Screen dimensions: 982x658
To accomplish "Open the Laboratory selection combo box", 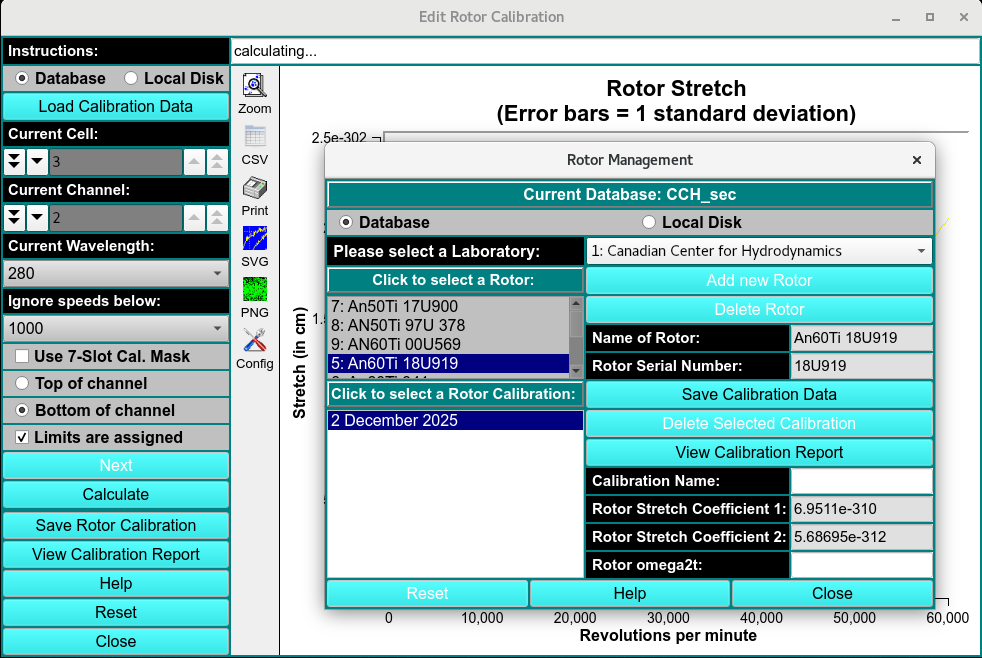I will pos(758,251).
